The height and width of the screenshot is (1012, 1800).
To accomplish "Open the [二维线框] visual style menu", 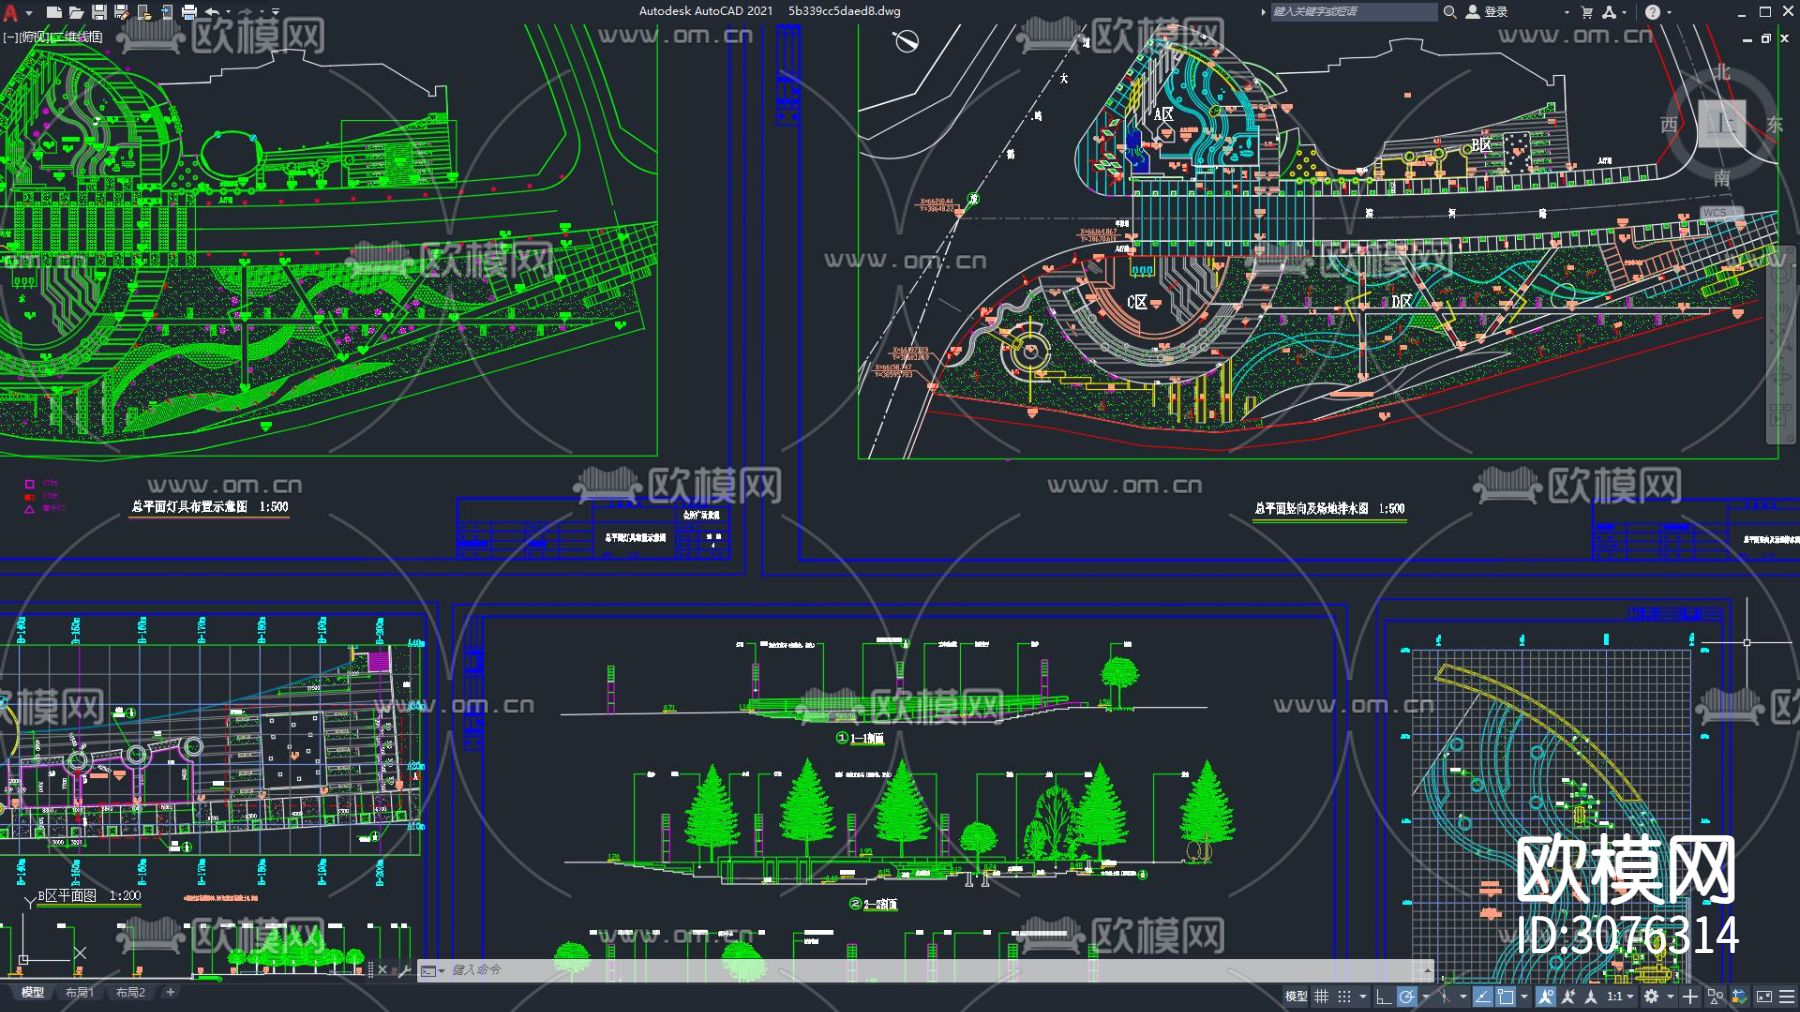I will (x=77, y=37).
